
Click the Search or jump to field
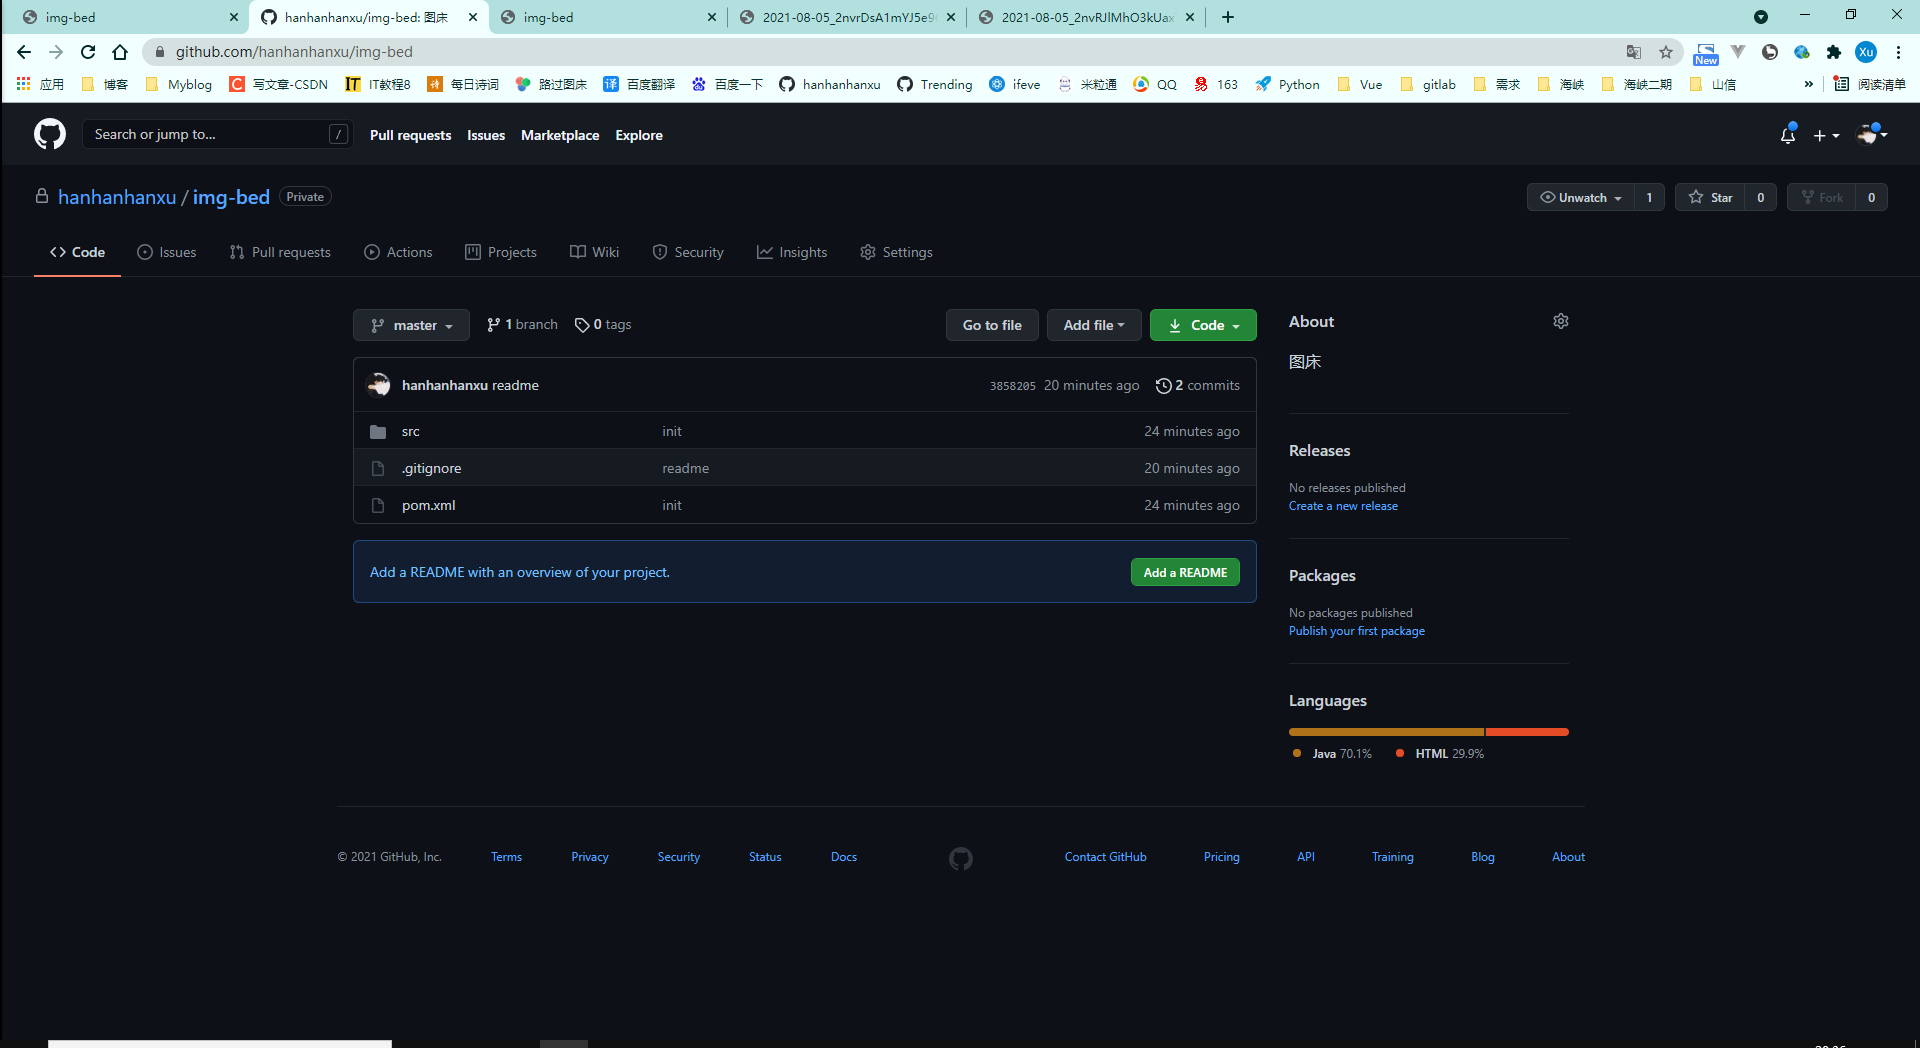[x=210, y=134]
